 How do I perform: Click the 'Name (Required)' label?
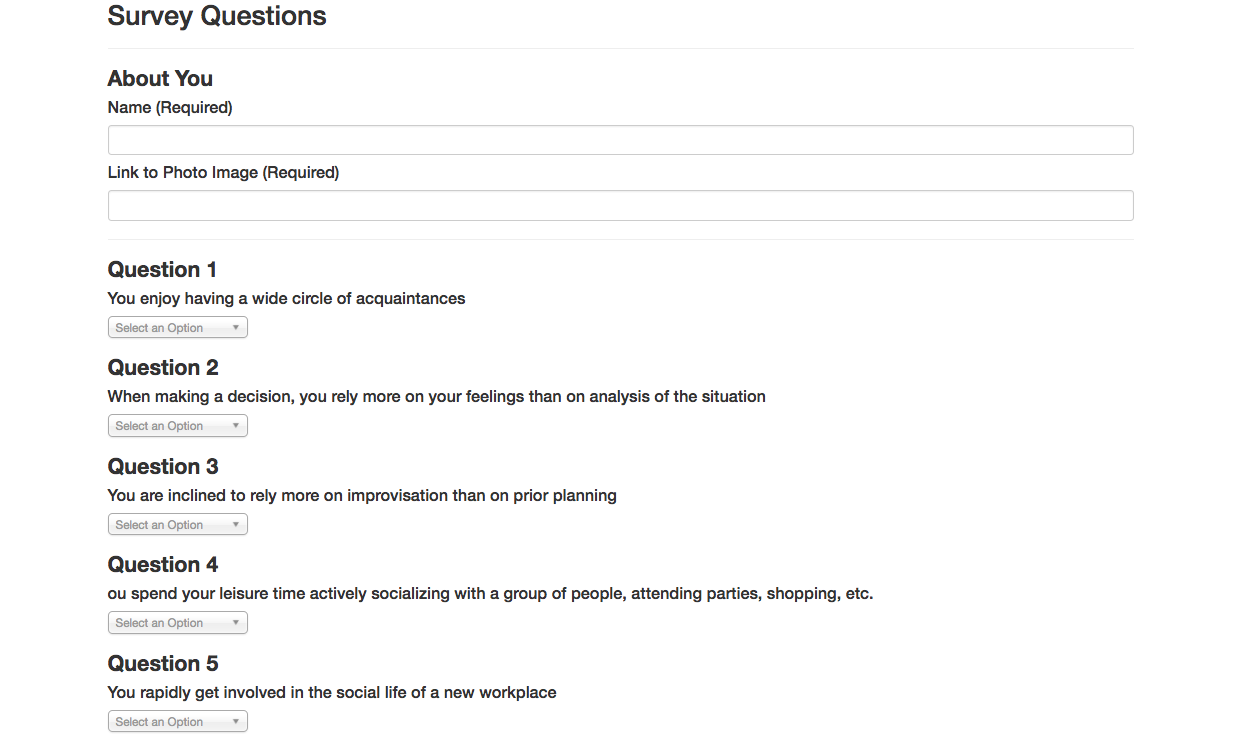point(170,107)
